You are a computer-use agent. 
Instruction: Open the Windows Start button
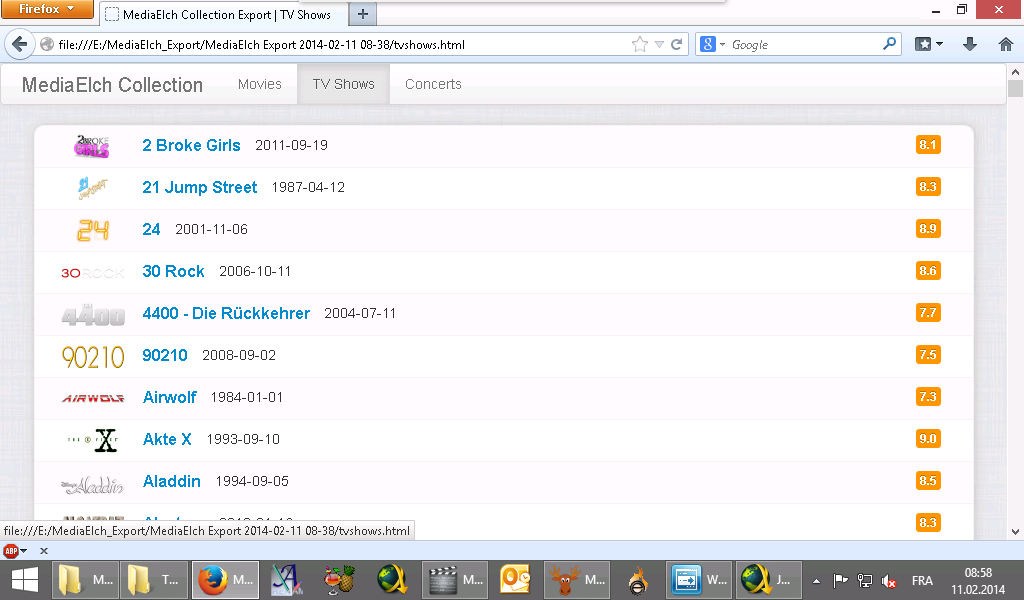coord(25,580)
